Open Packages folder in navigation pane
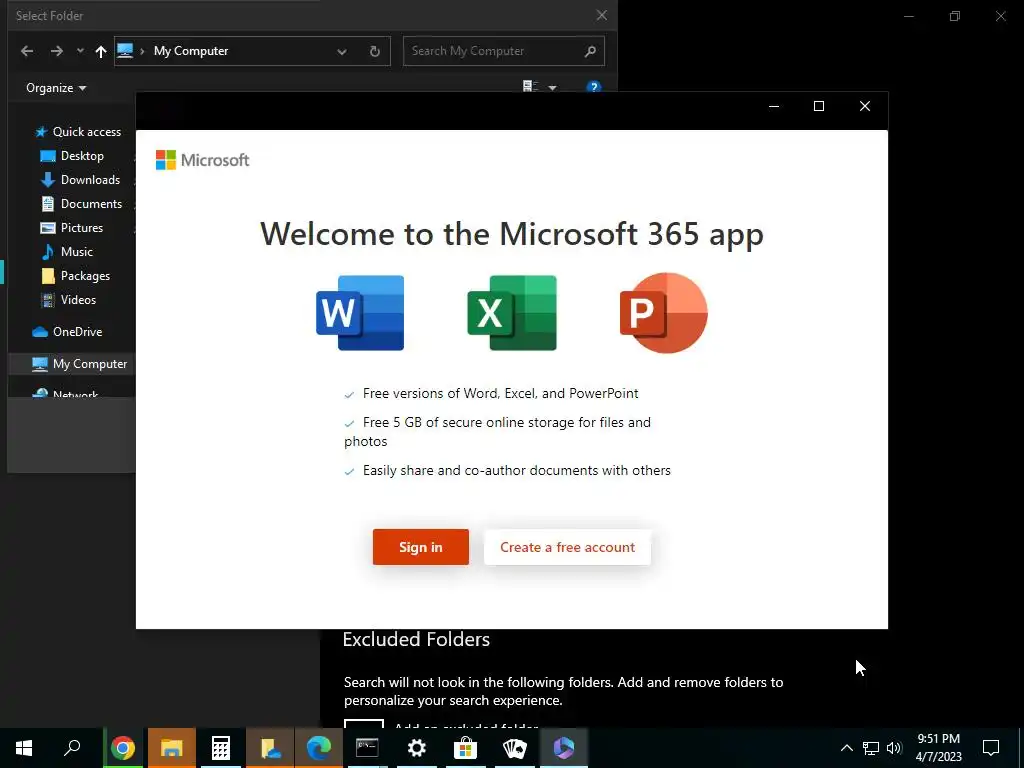 [x=75, y=276]
